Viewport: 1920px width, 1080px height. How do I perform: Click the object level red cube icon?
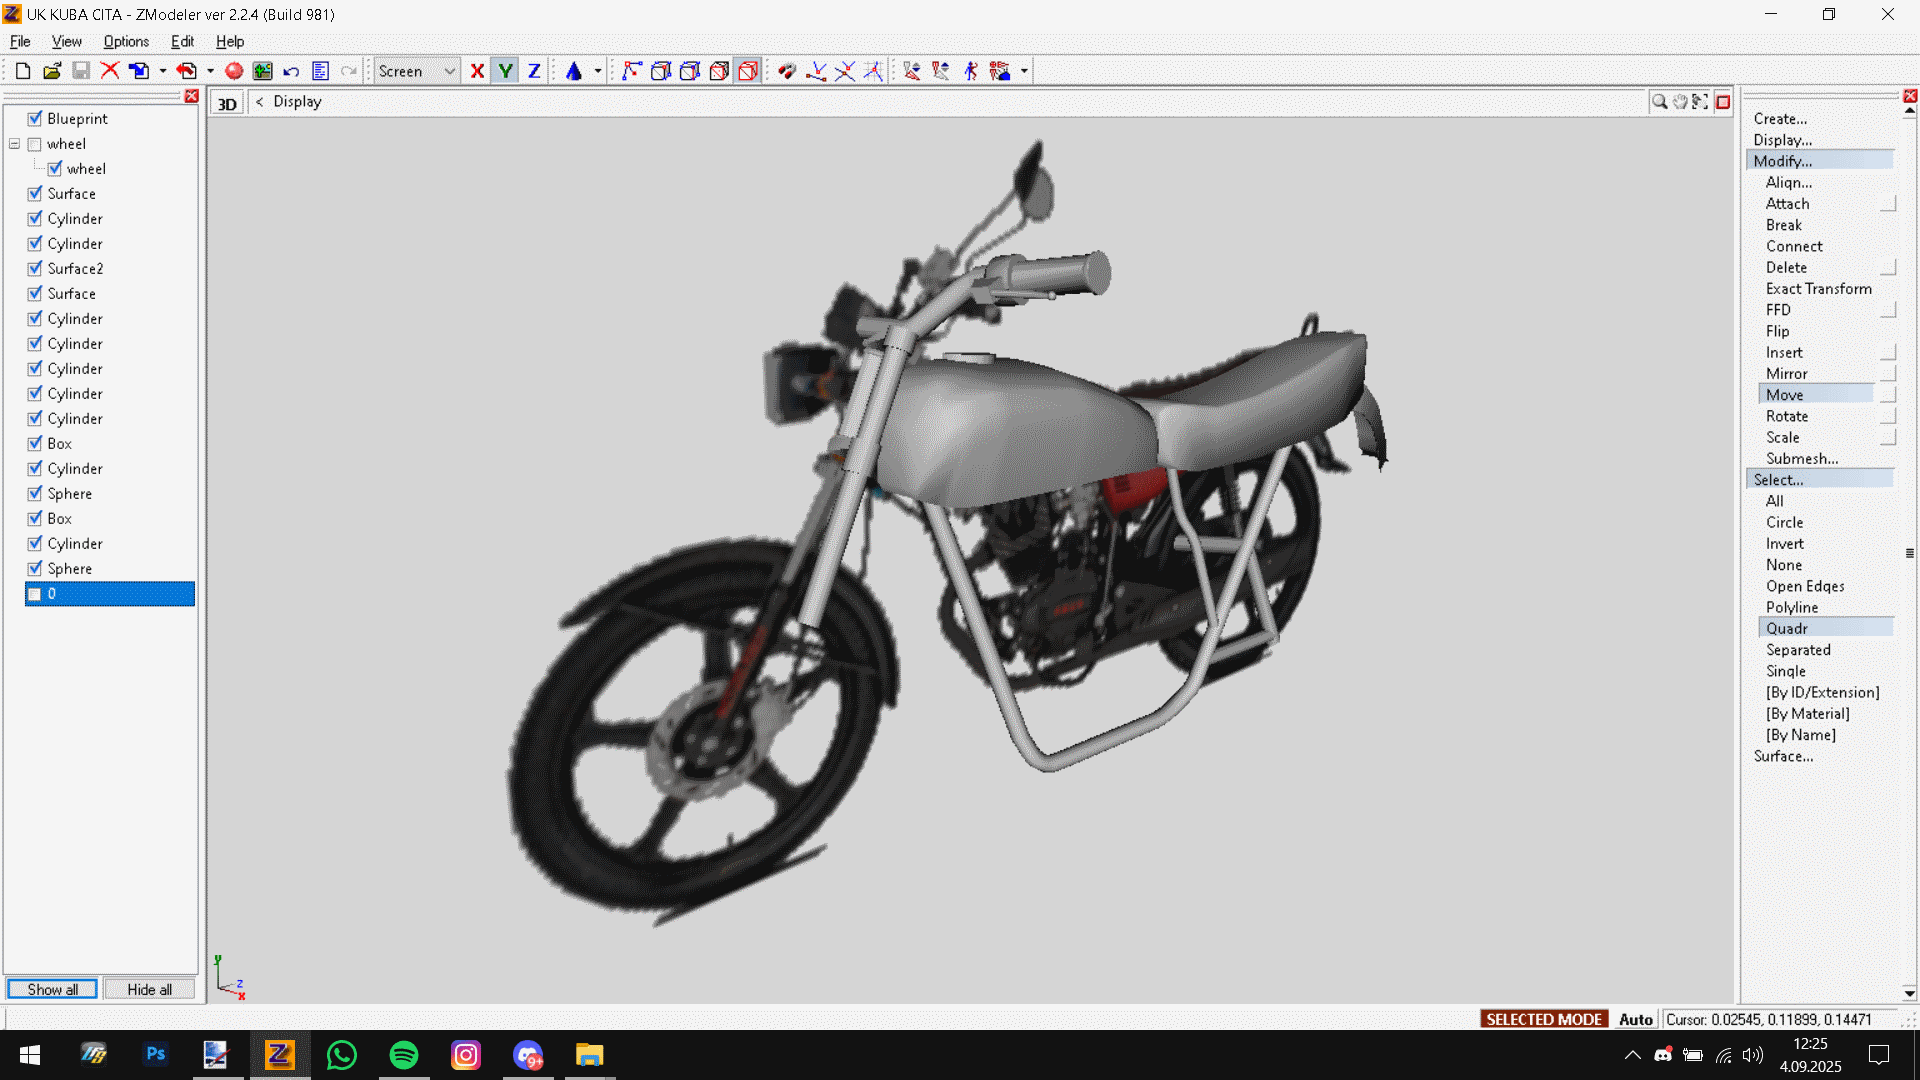pyautogui.click(x=748, y=71)
